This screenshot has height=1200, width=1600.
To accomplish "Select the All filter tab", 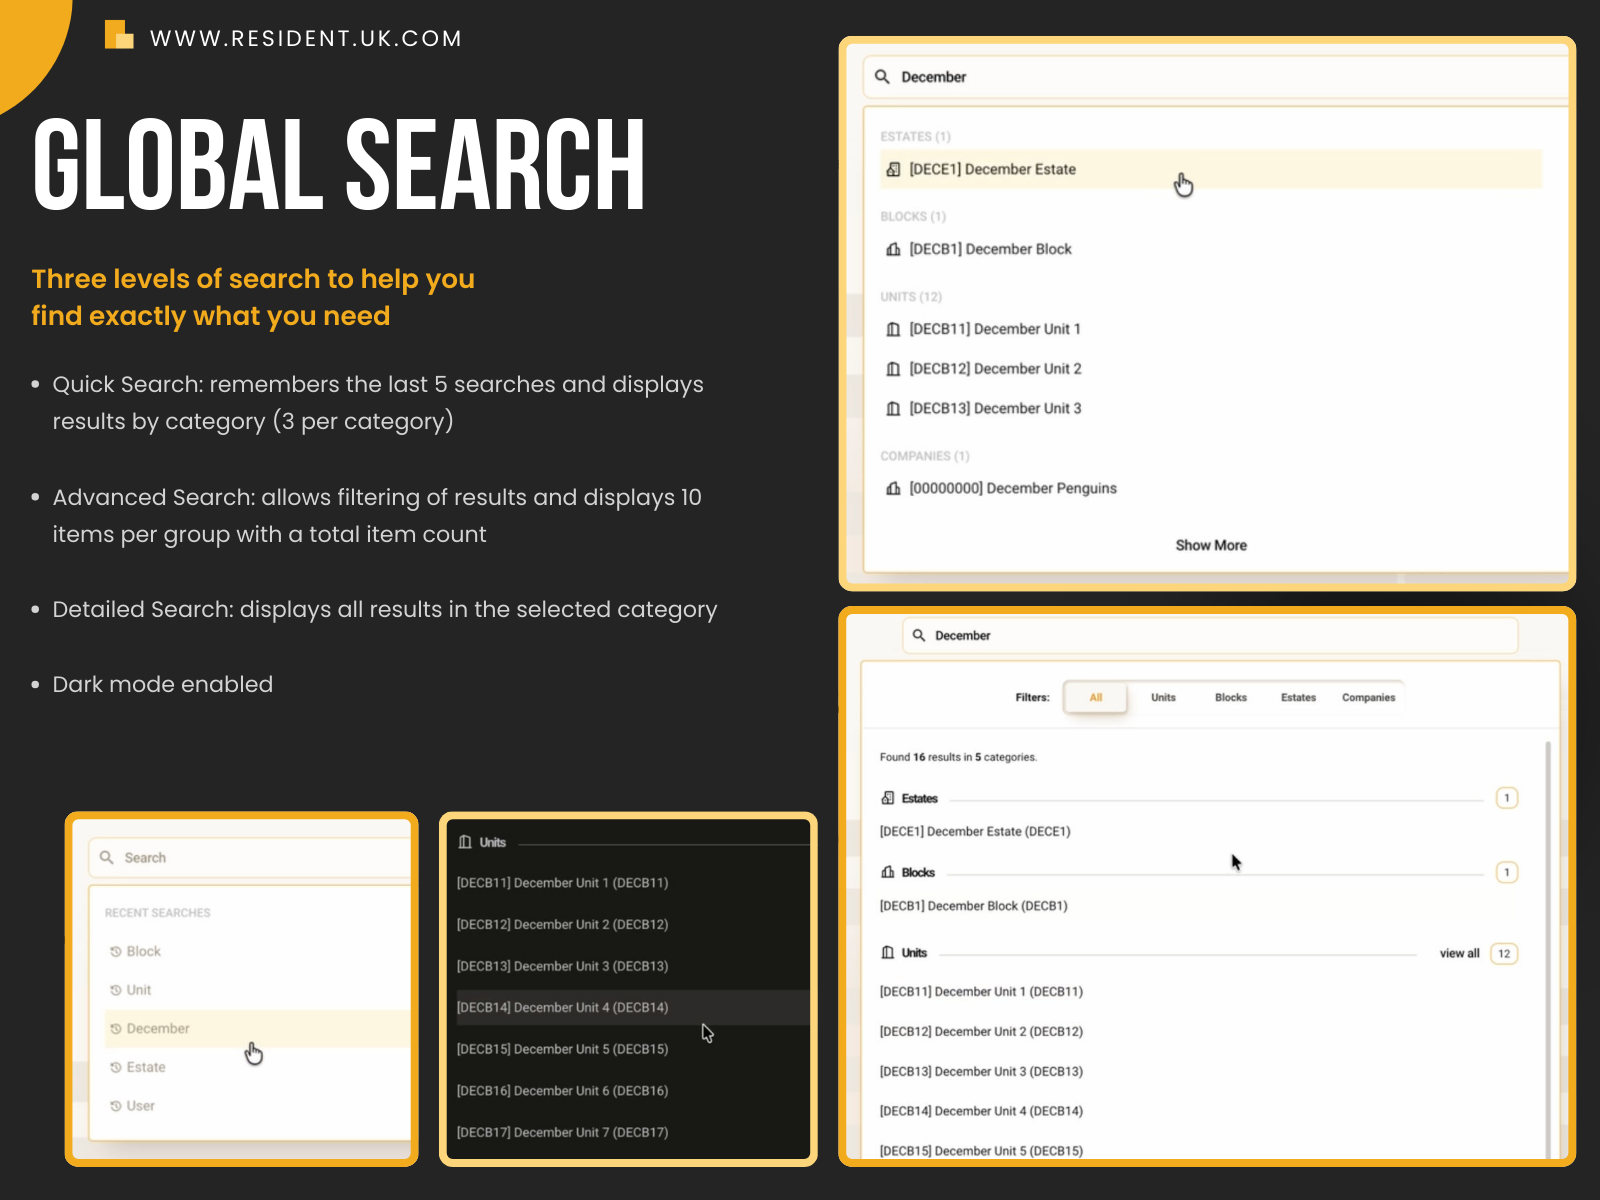I will coord(1095,698).
